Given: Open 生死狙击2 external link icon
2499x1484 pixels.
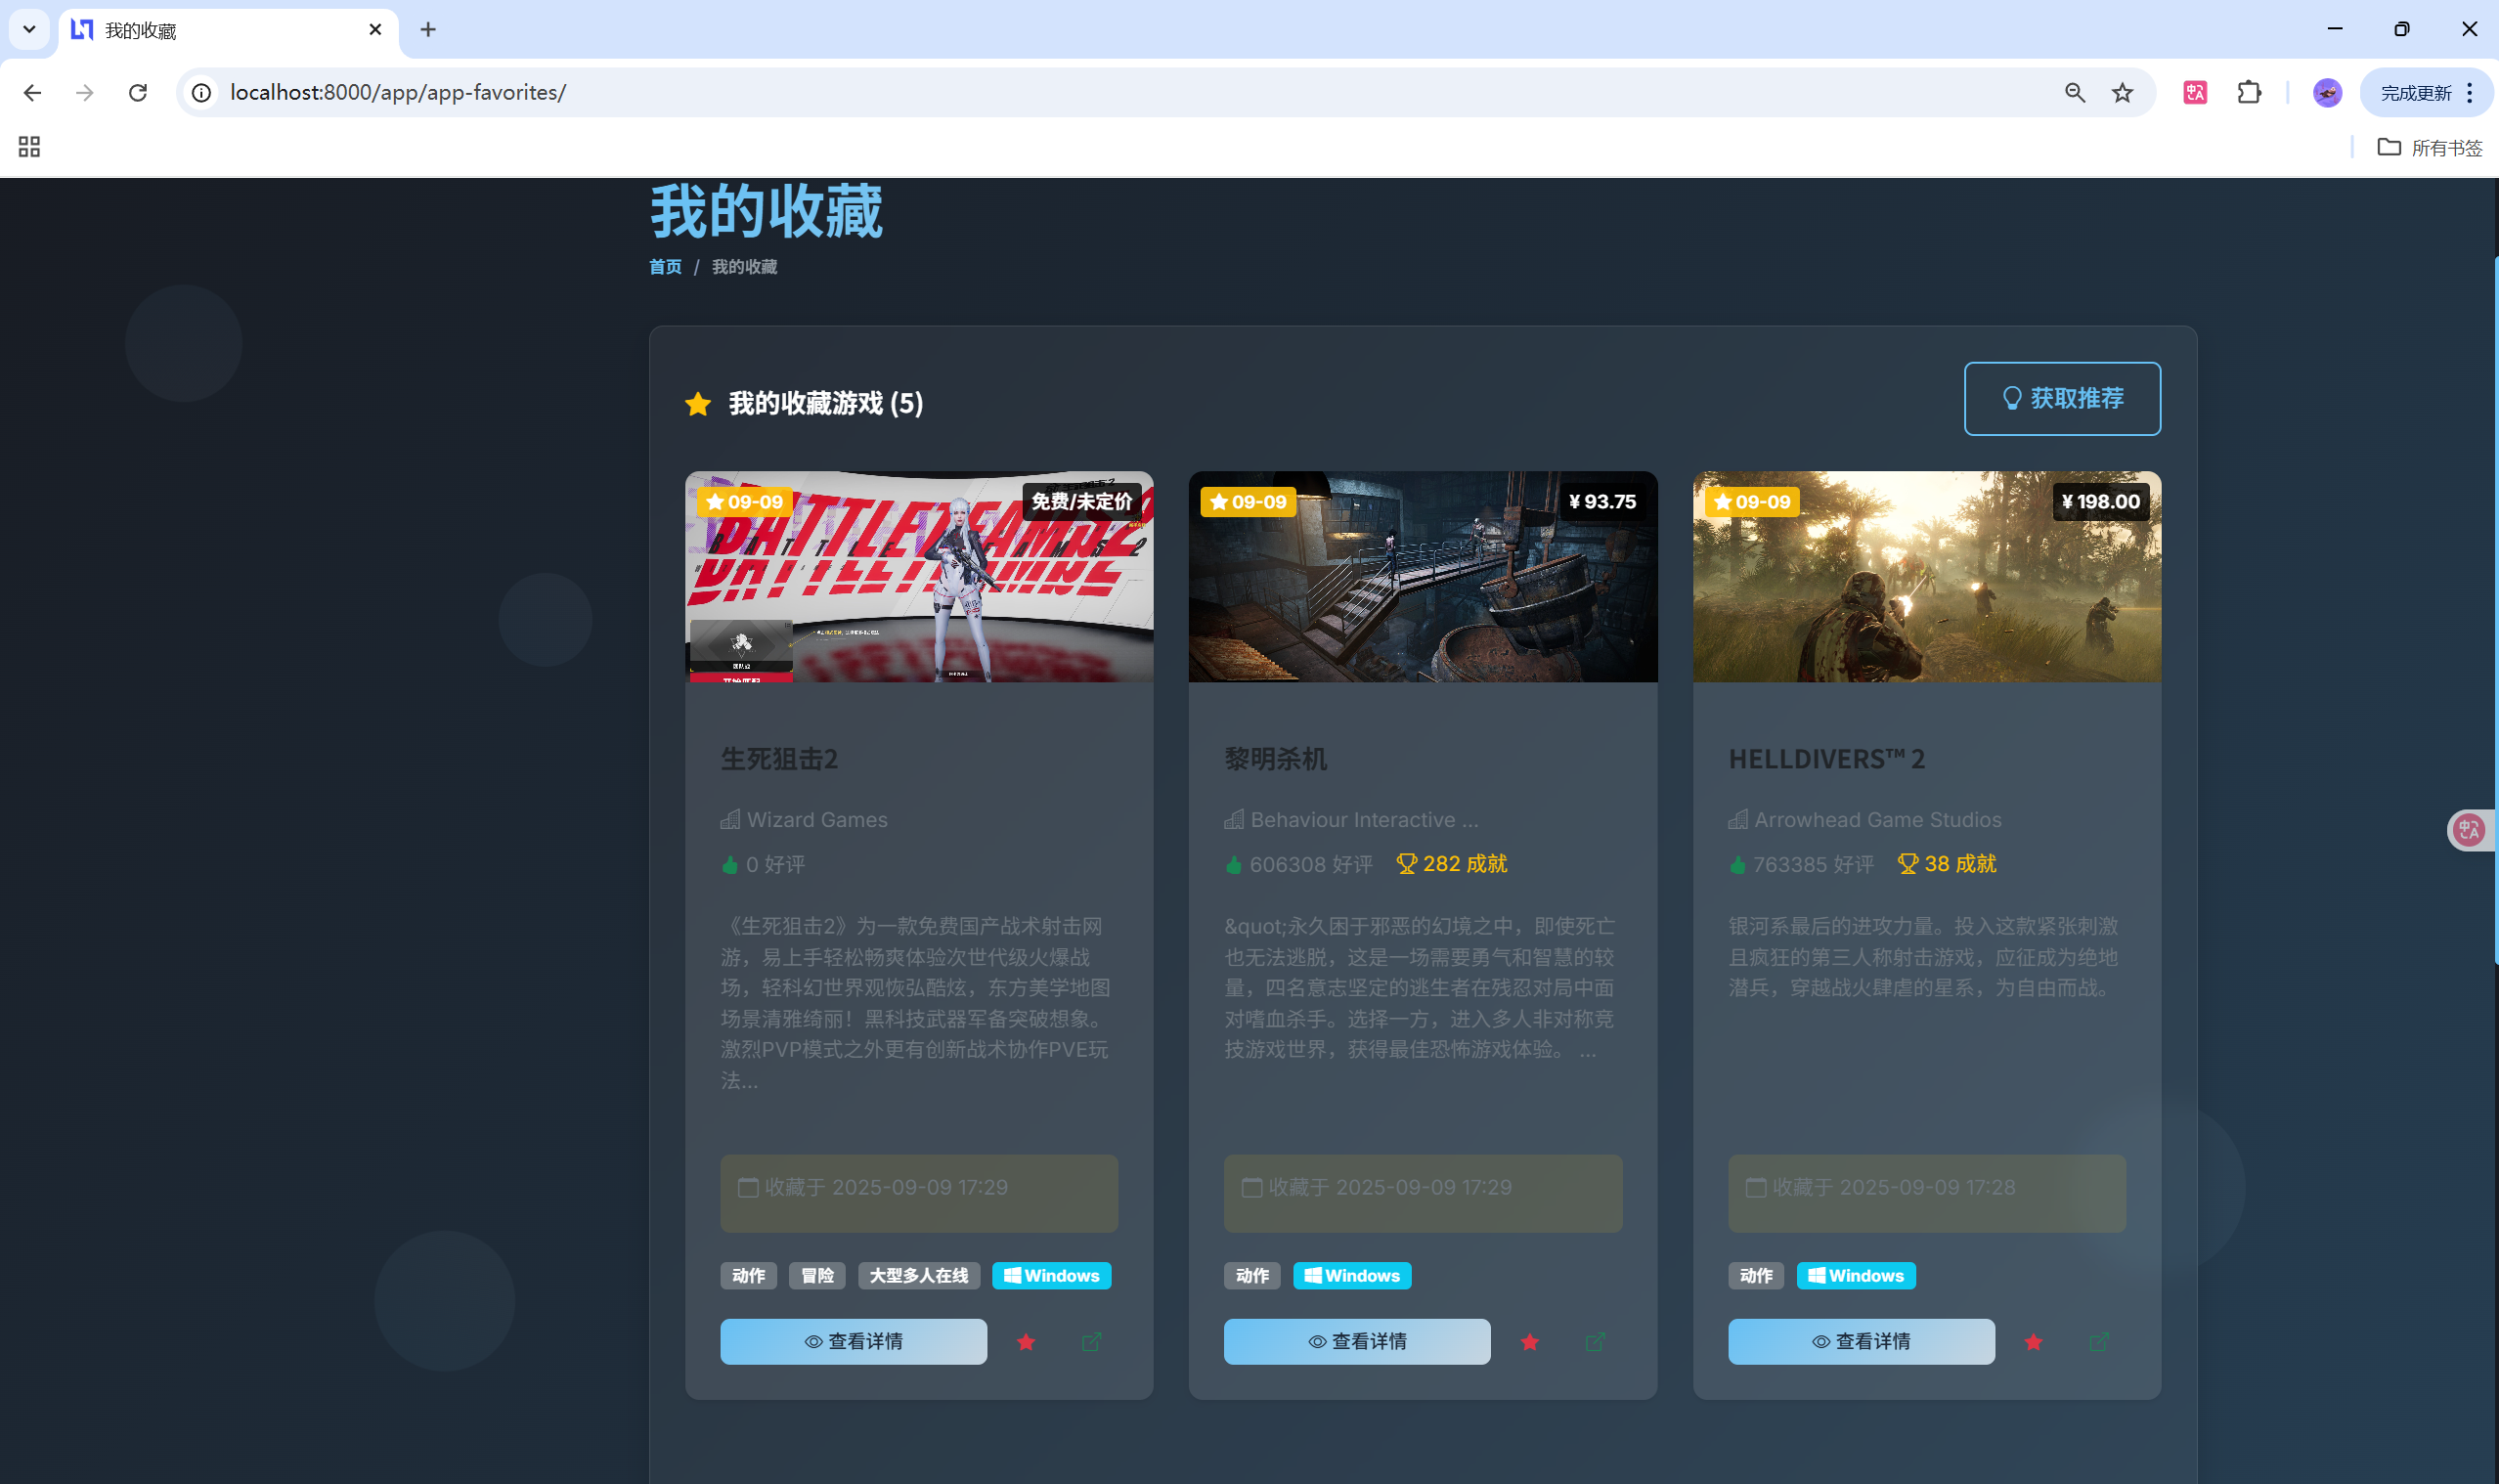Looking at the screenshot, I should (1091, 1341).
